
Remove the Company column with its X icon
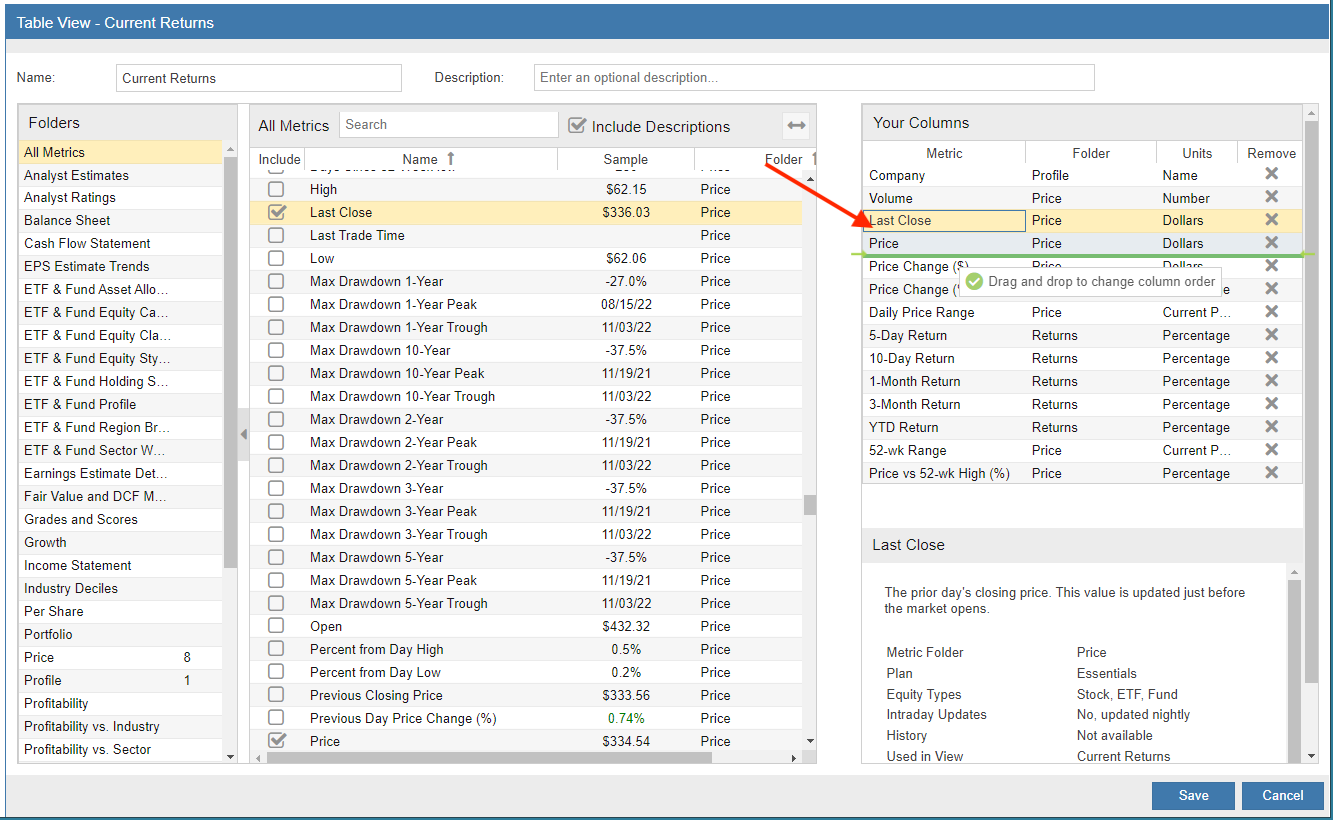pyautogui.click(x=1271, y=174)
